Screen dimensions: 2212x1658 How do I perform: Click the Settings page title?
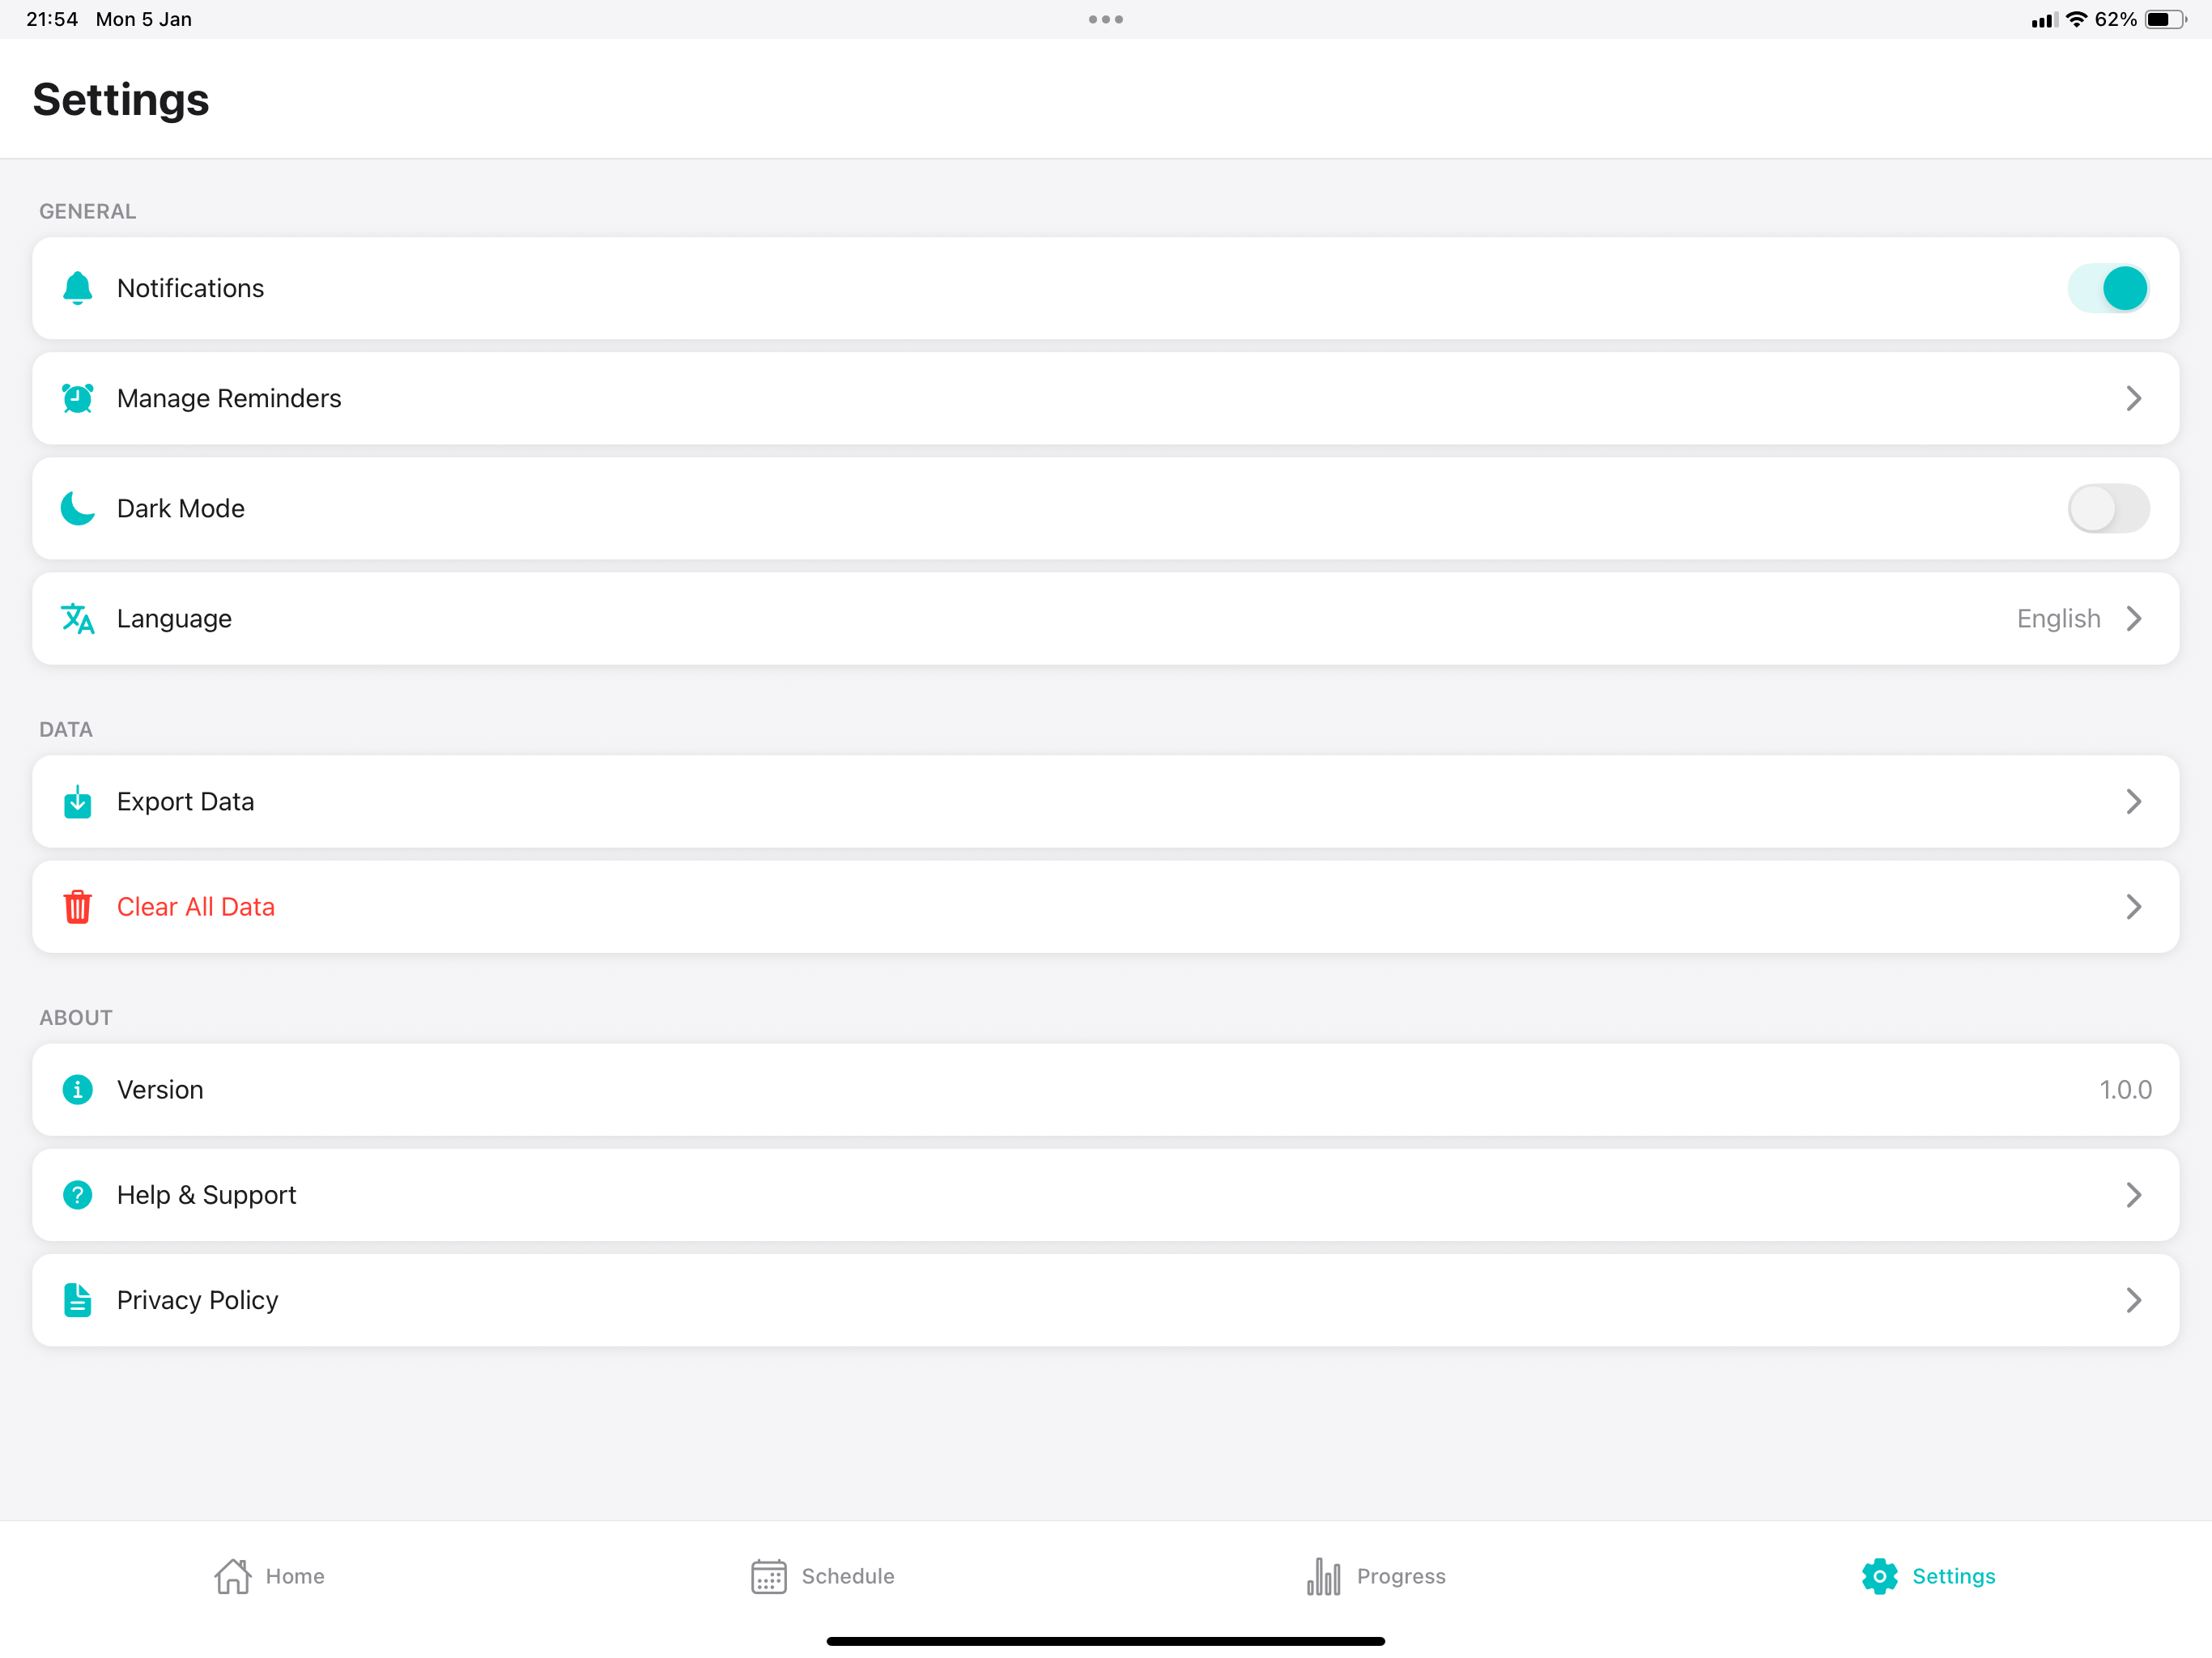[x=121, y=100]
